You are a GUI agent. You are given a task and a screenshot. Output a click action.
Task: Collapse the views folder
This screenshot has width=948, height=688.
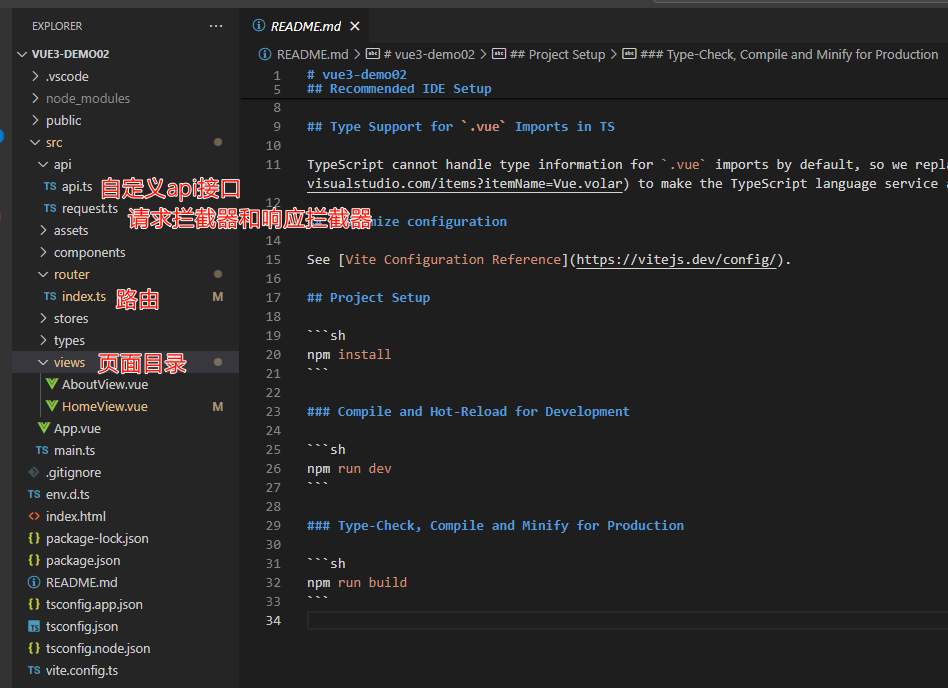44,362
